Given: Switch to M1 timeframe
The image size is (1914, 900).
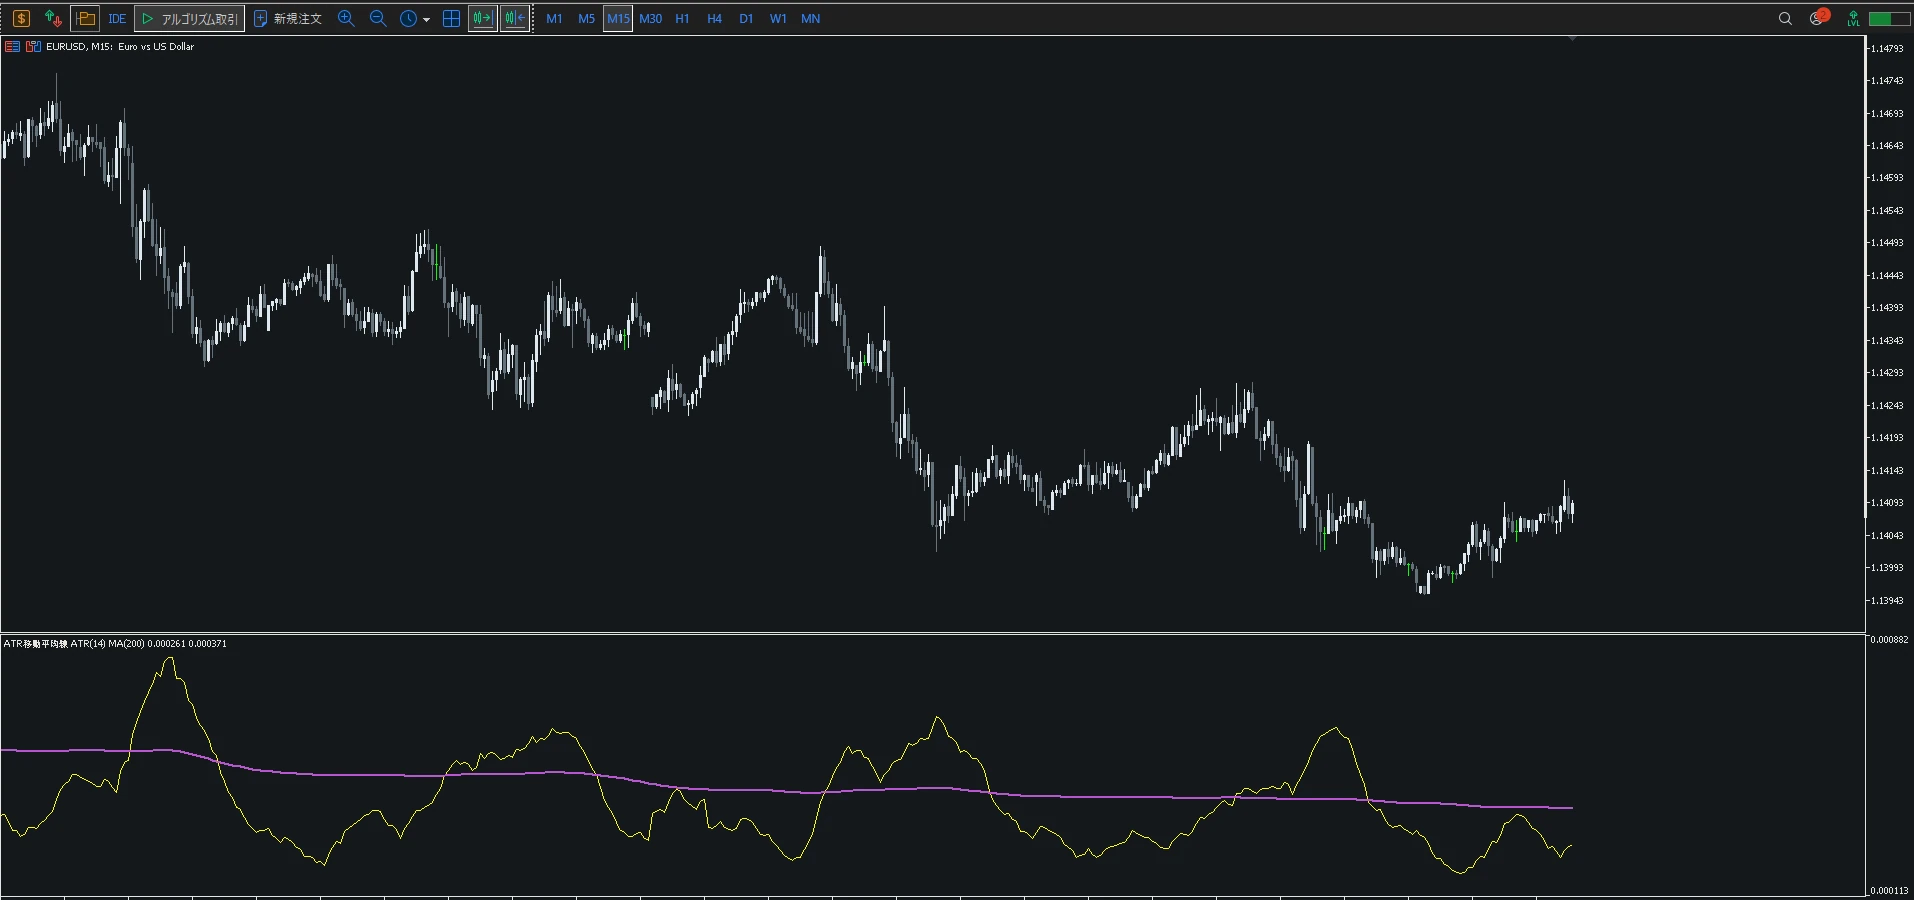Looking at the screenshot, I should (x=554, y=18).
